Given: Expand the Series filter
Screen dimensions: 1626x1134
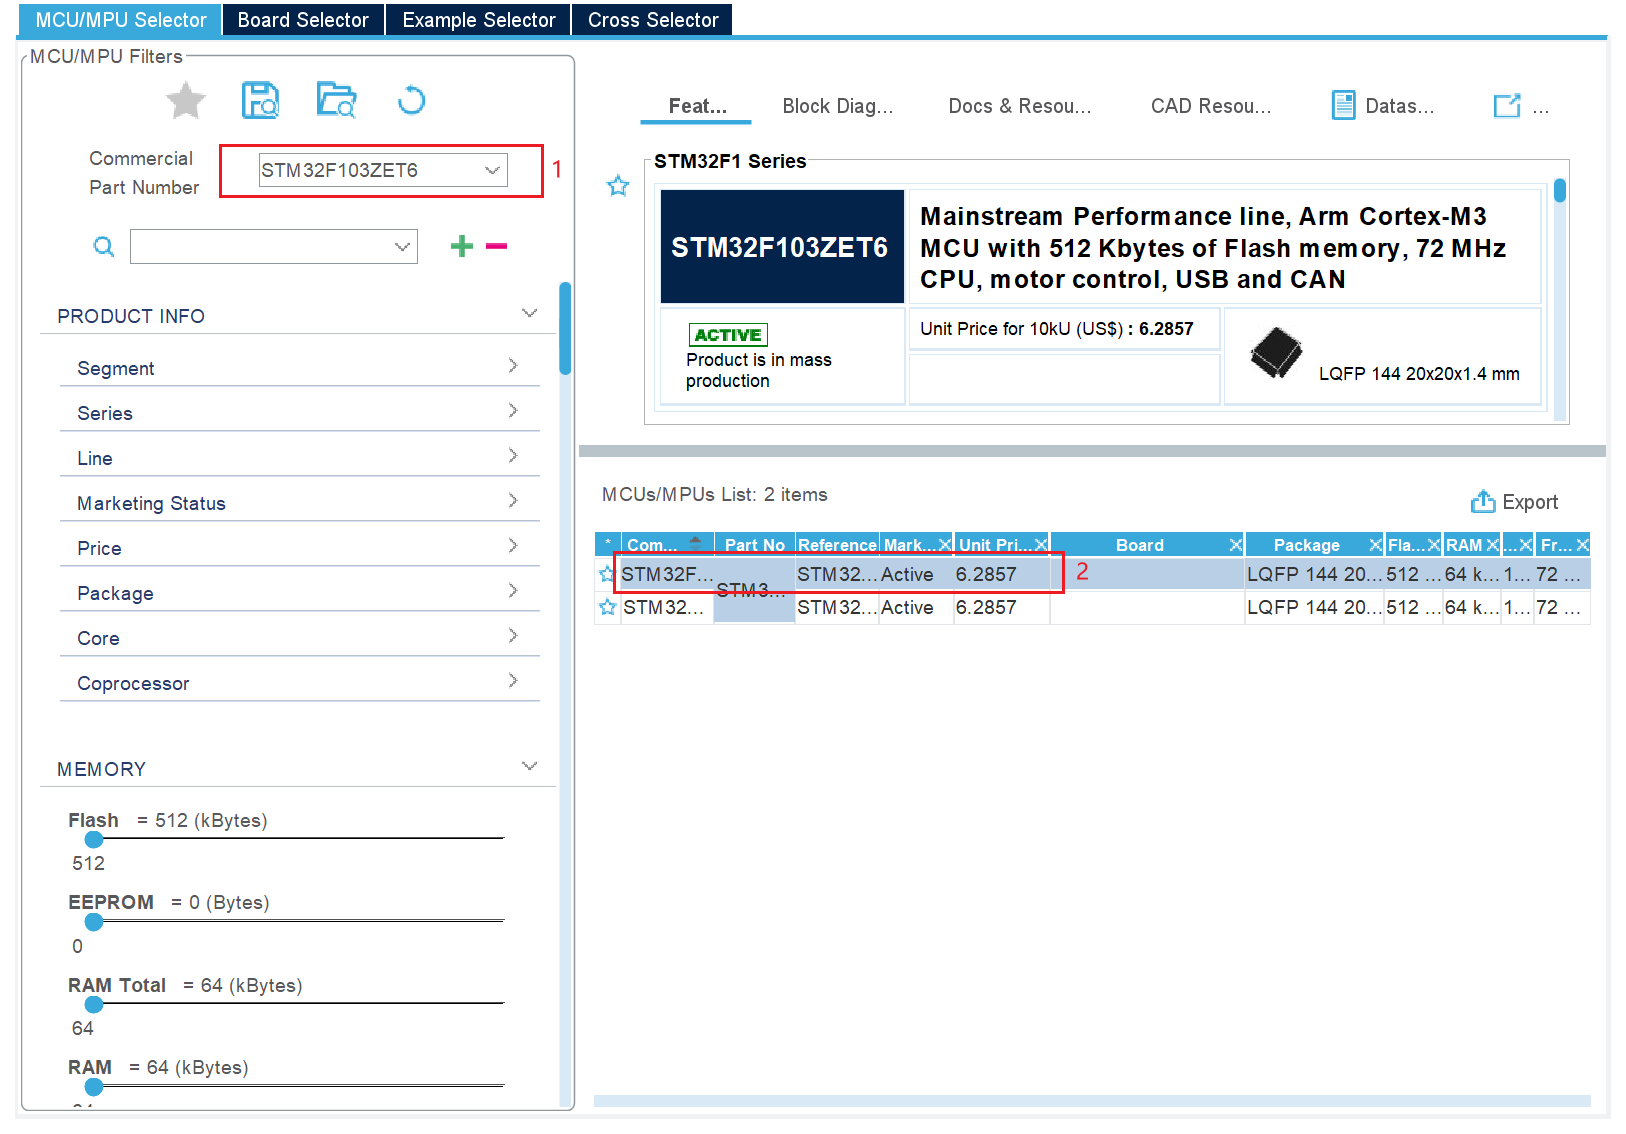Looking at the screenshot, I should 513,411.
